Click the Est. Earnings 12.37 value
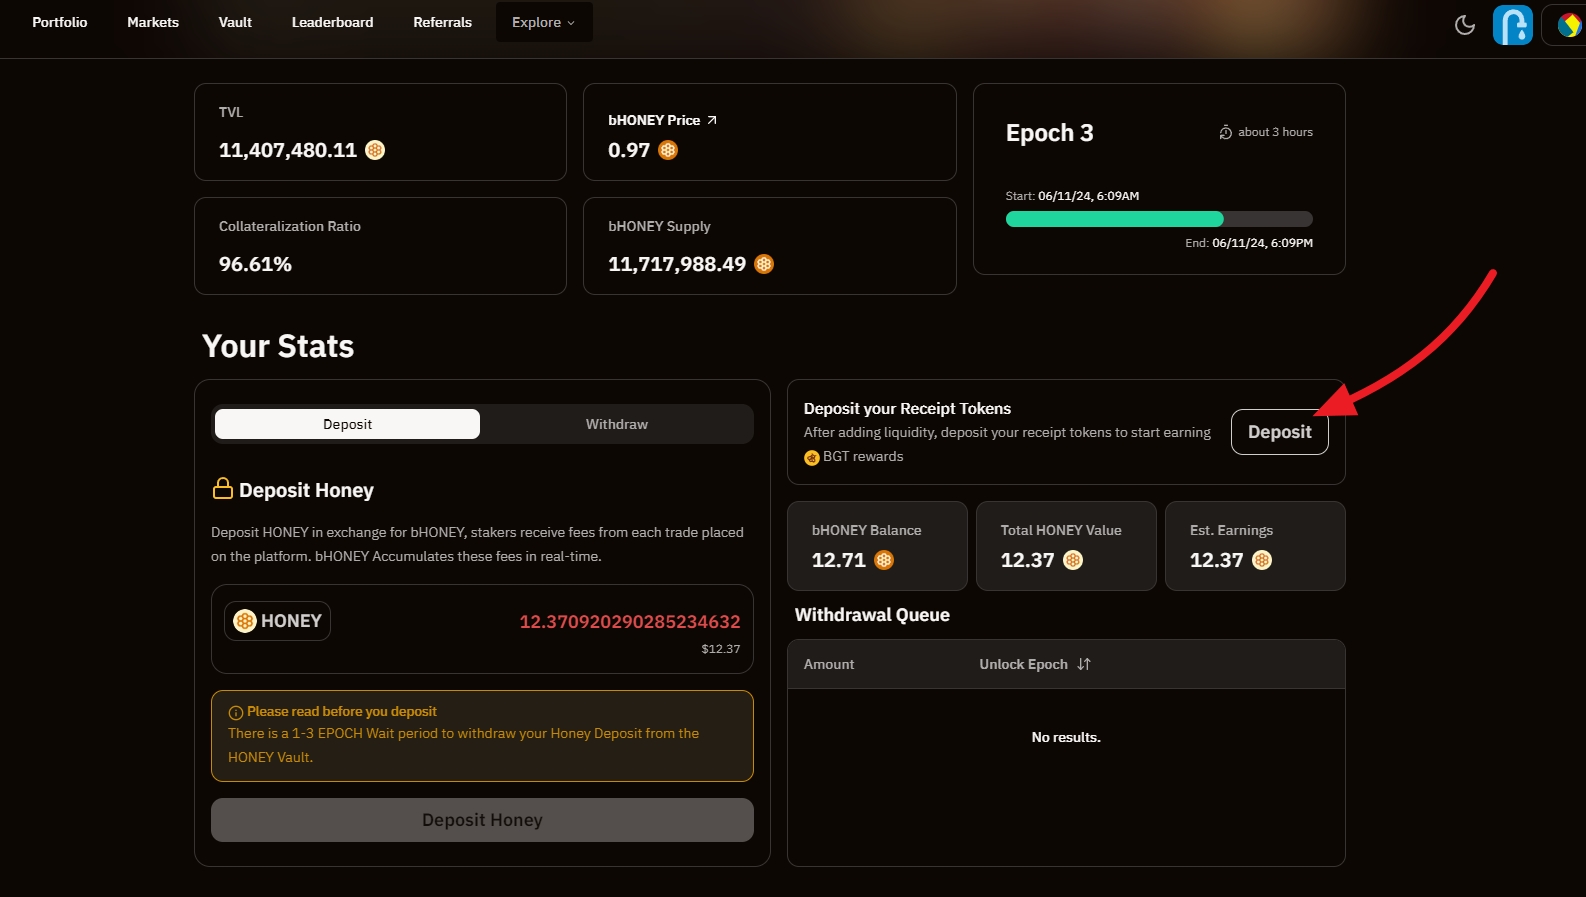Screen dimensions: 1586x897 [x=1217, y=560]
